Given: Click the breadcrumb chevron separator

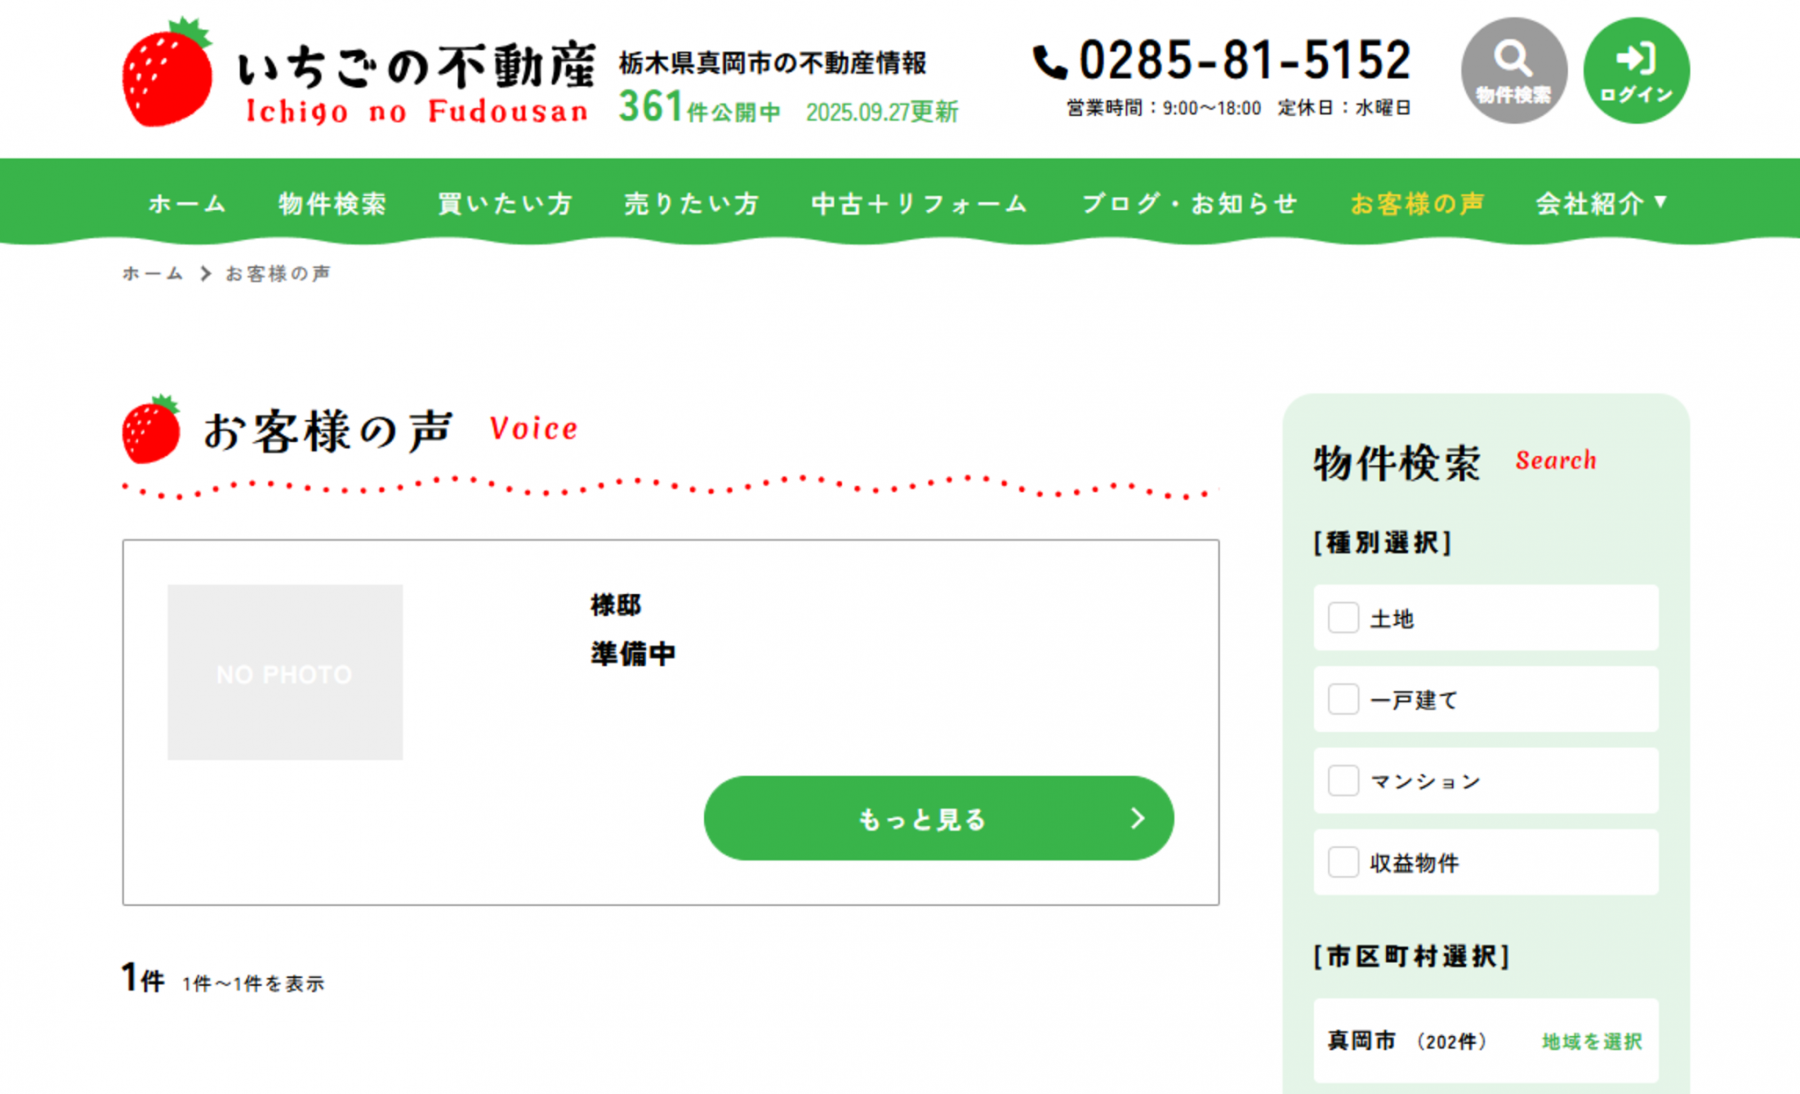Looking at the screenshot, I should click(x=205, y=274).
